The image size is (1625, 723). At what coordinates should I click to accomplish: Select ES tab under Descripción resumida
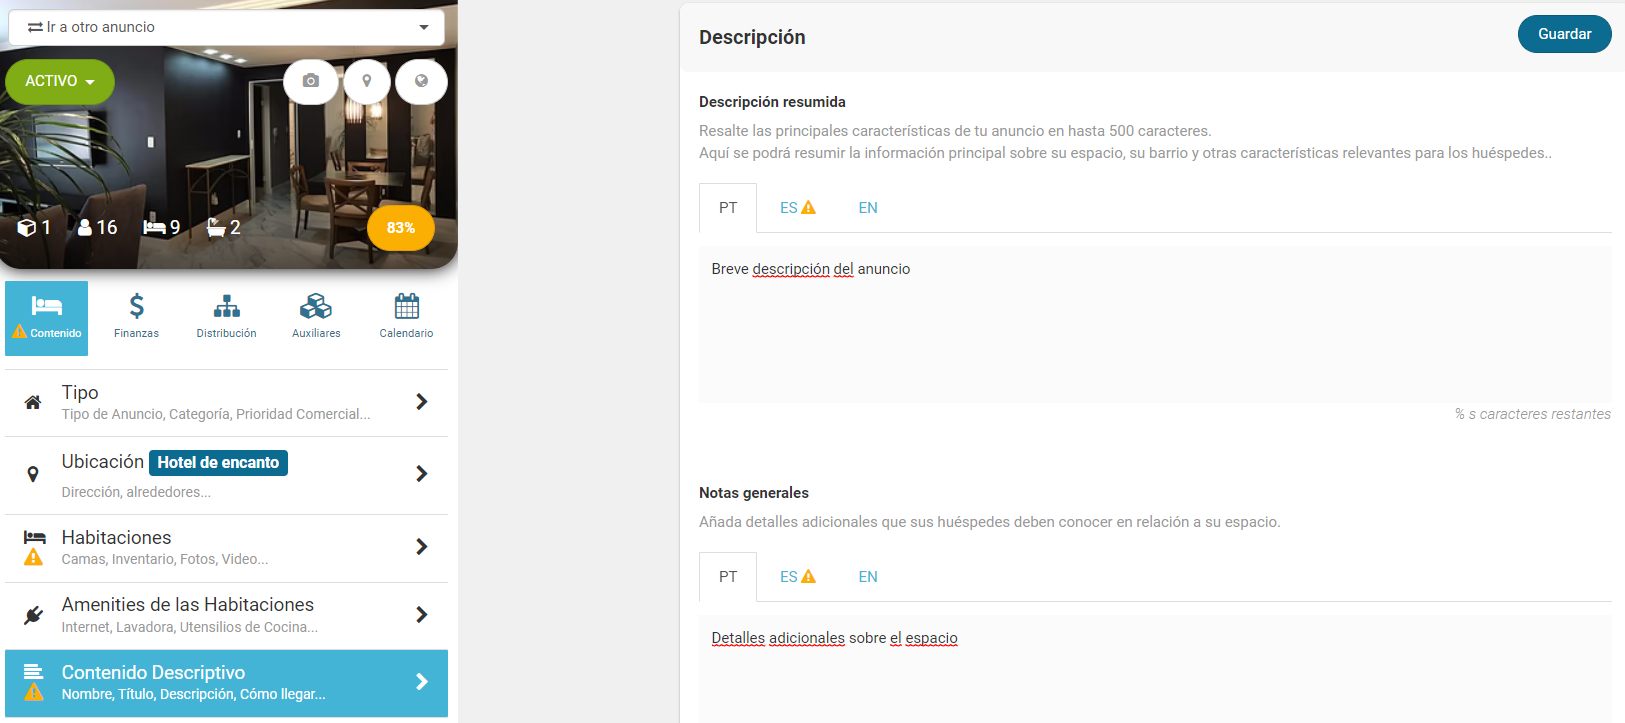[x=798, y=208]
